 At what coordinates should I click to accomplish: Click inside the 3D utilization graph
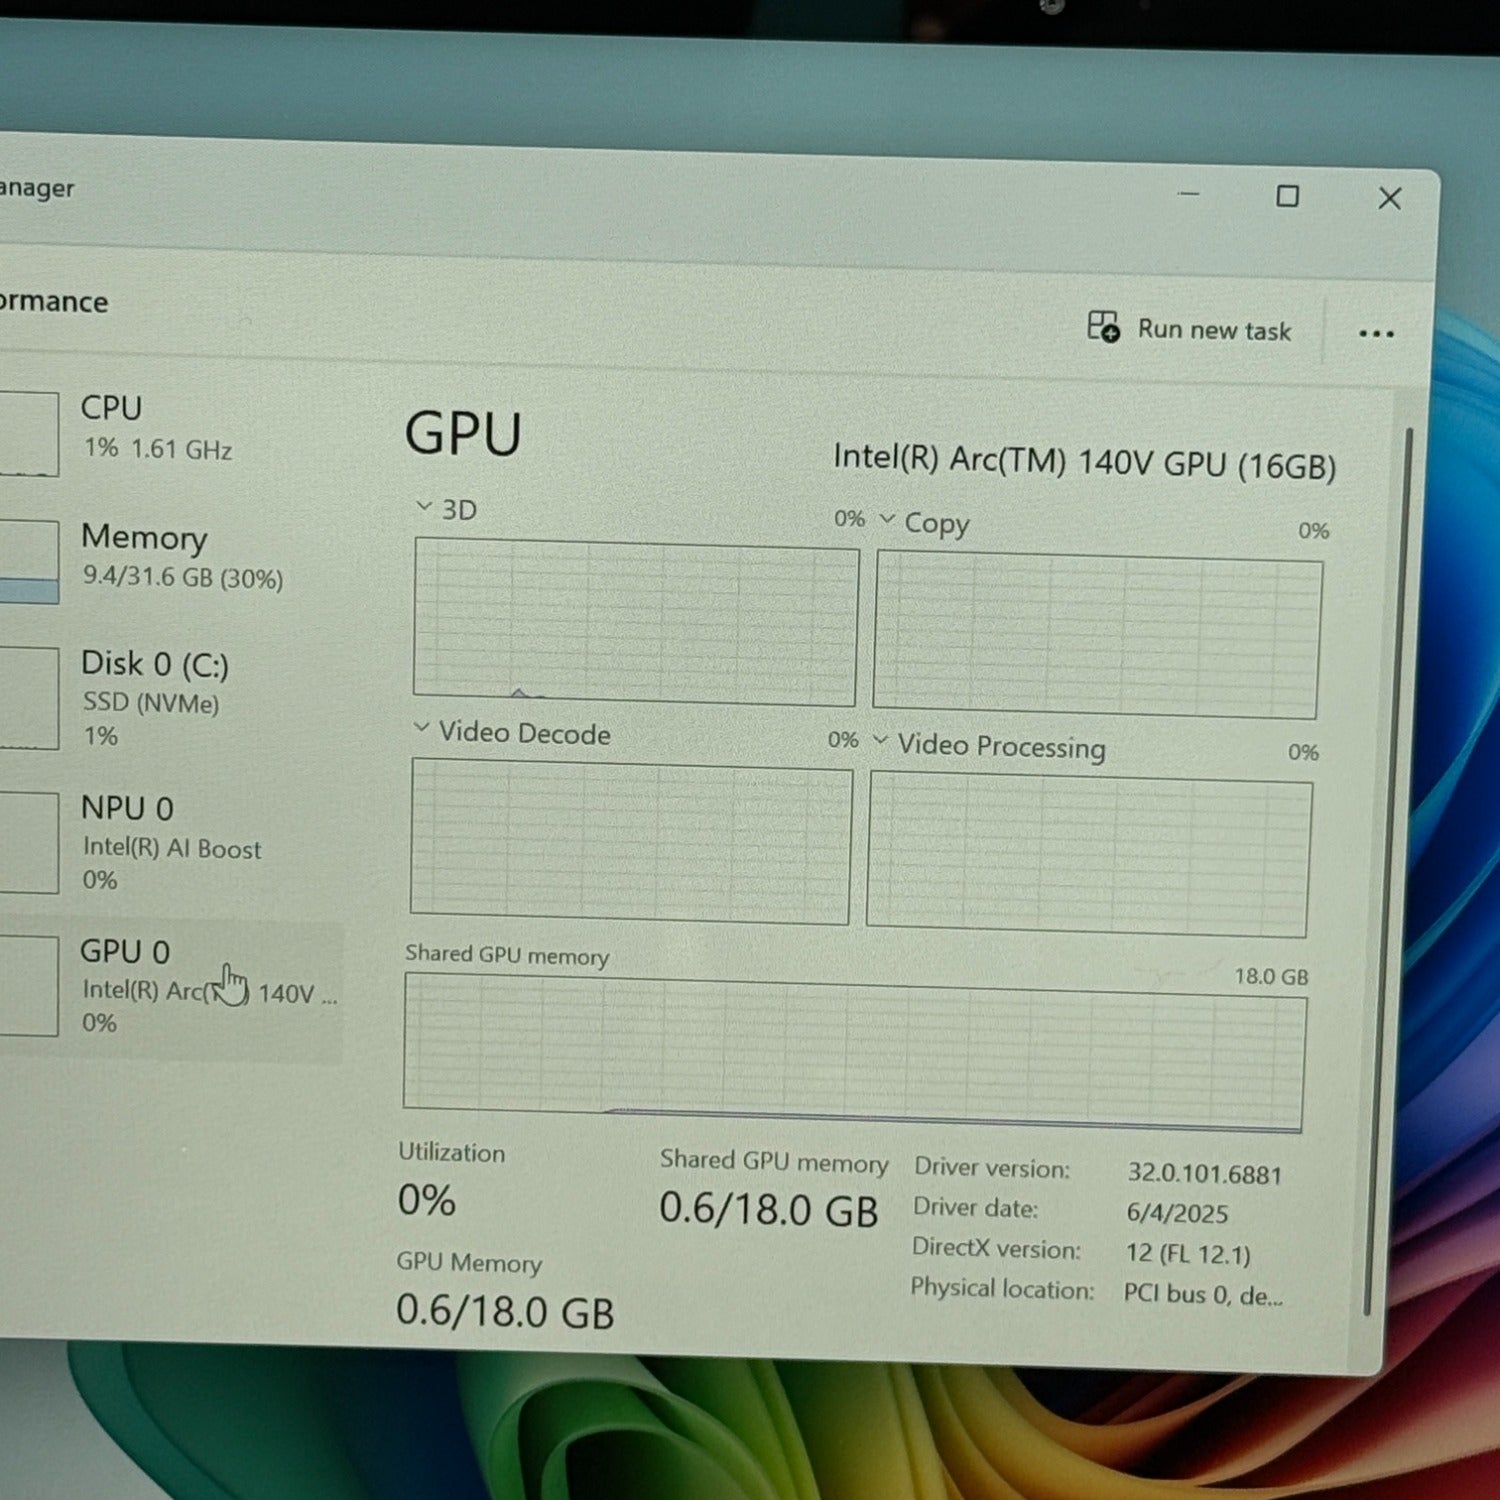(x=635, y=621)
